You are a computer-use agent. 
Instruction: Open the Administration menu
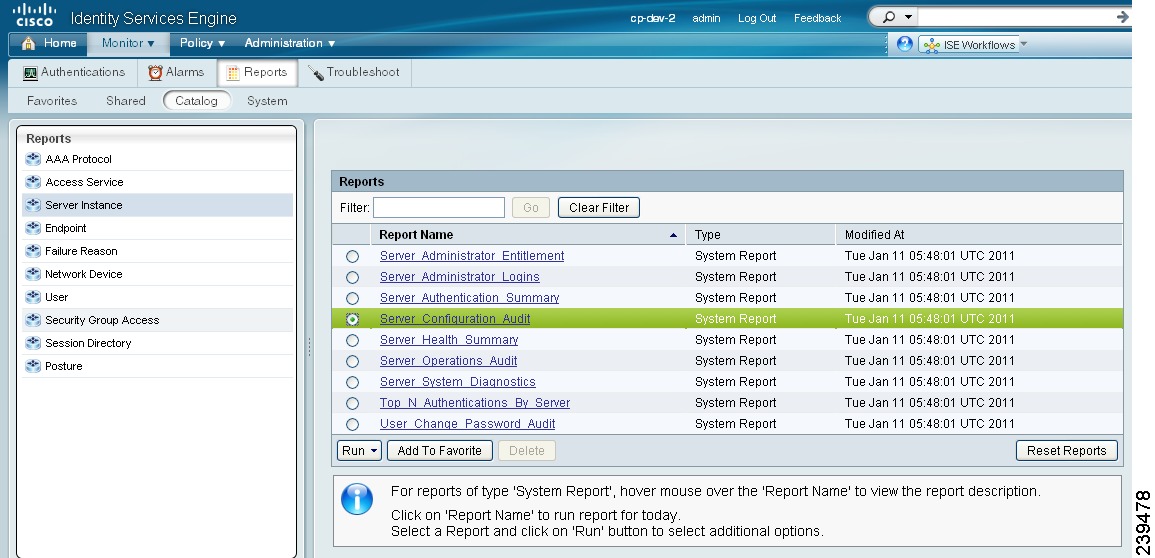point(289,43)
